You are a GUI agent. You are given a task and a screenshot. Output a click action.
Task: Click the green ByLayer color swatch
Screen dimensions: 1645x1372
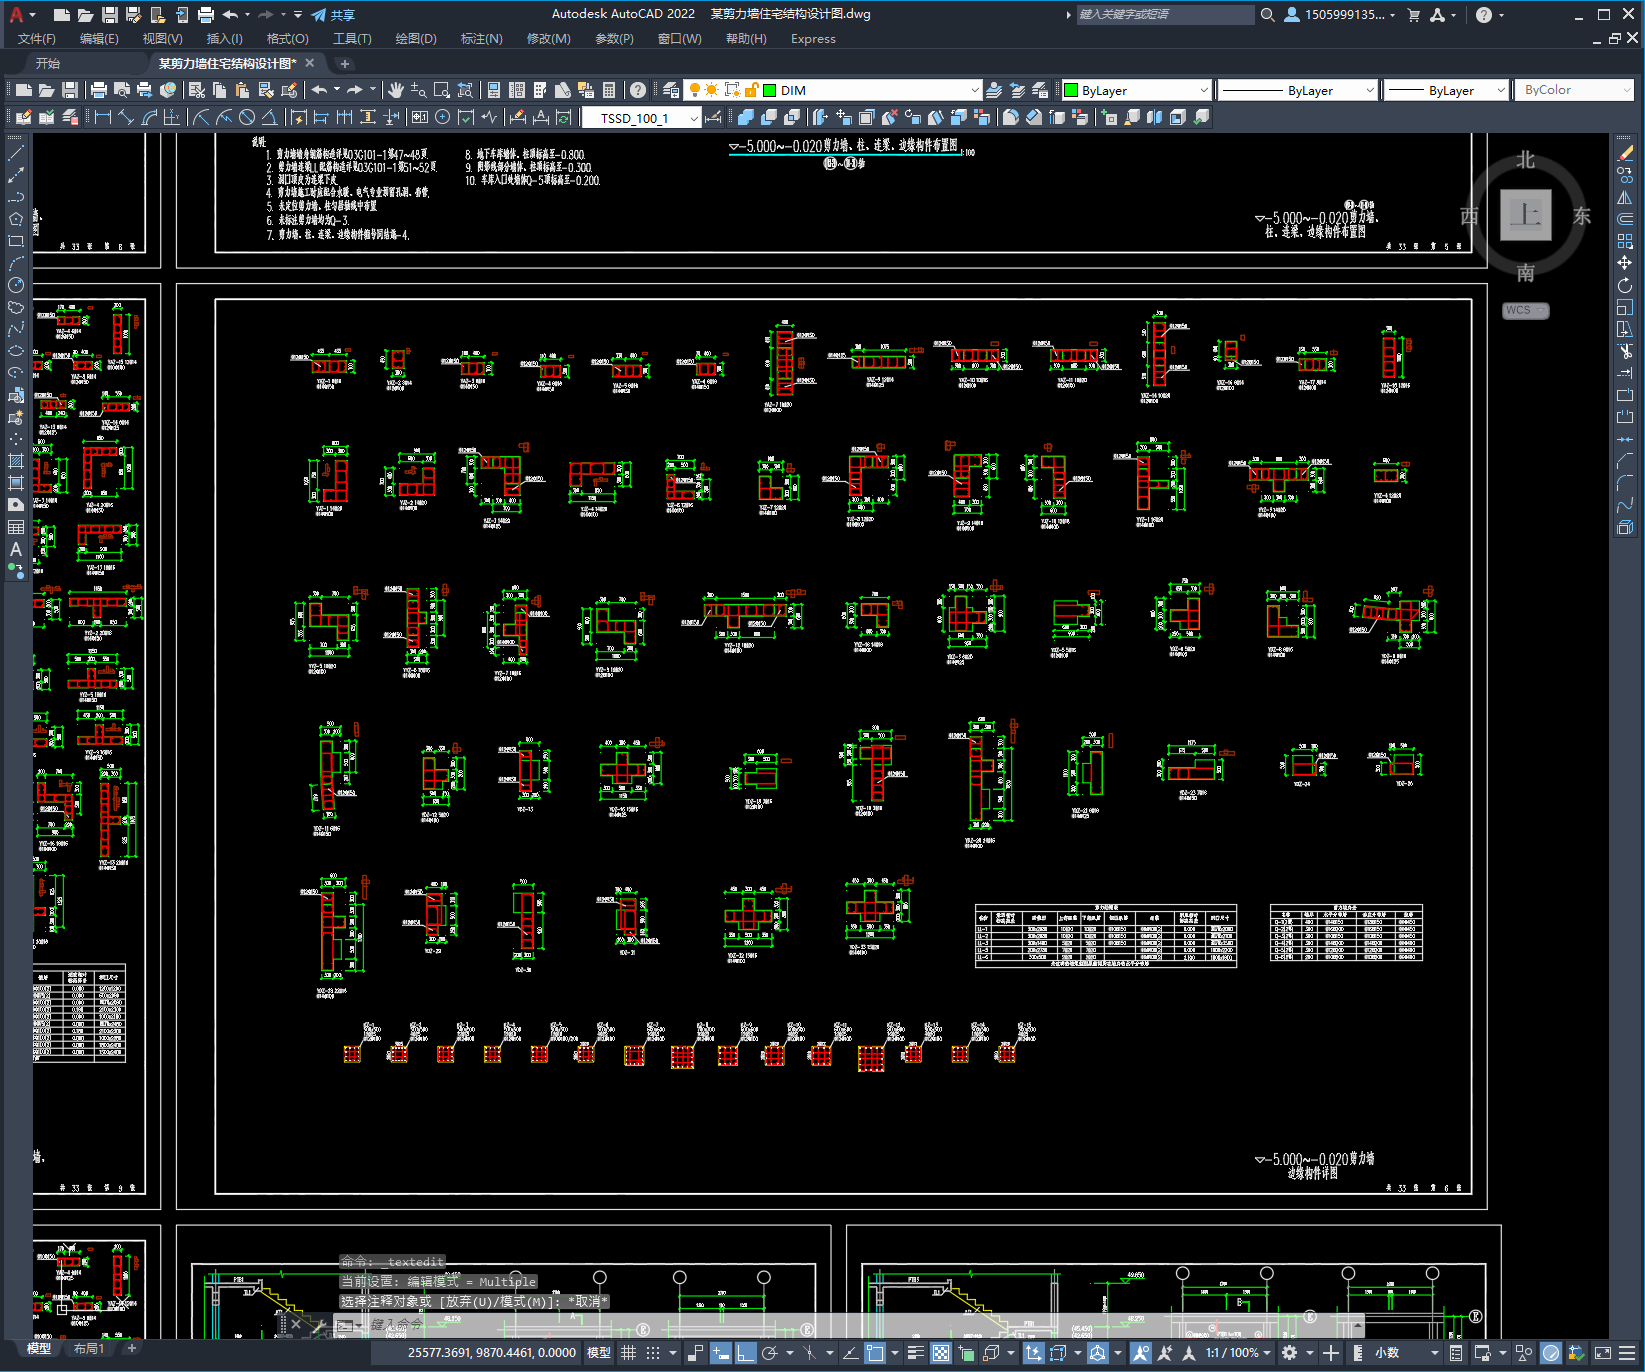click(x=1071, y=90)
